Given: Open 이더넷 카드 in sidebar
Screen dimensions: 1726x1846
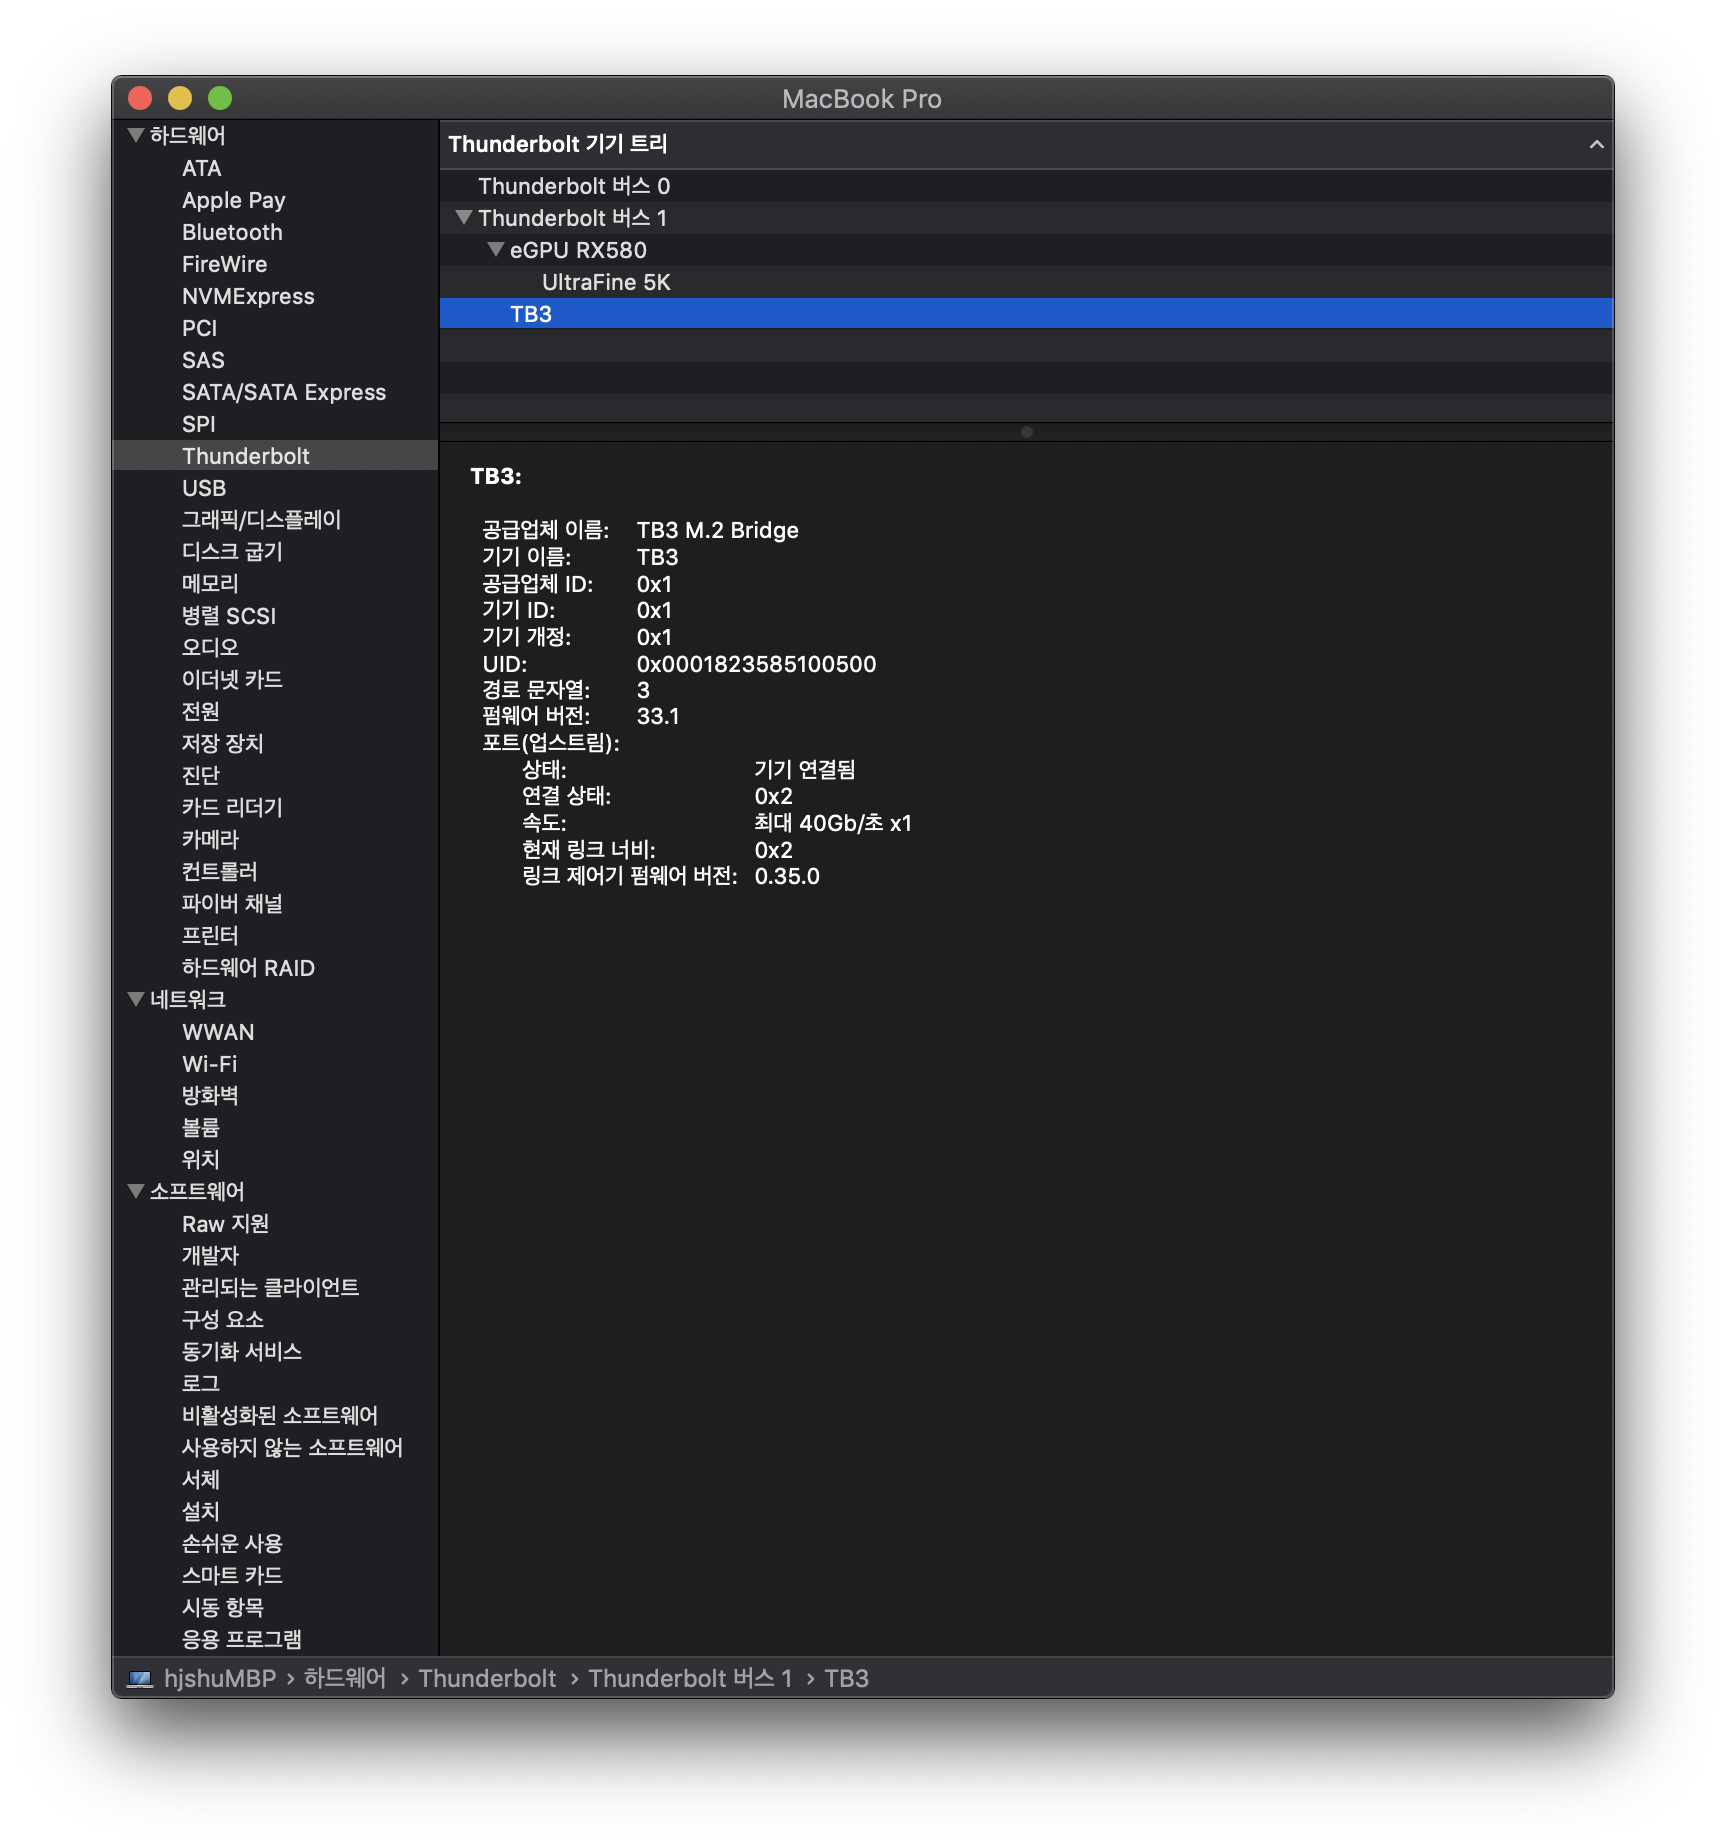Looking at the screenshot, I should click(232, 680).
